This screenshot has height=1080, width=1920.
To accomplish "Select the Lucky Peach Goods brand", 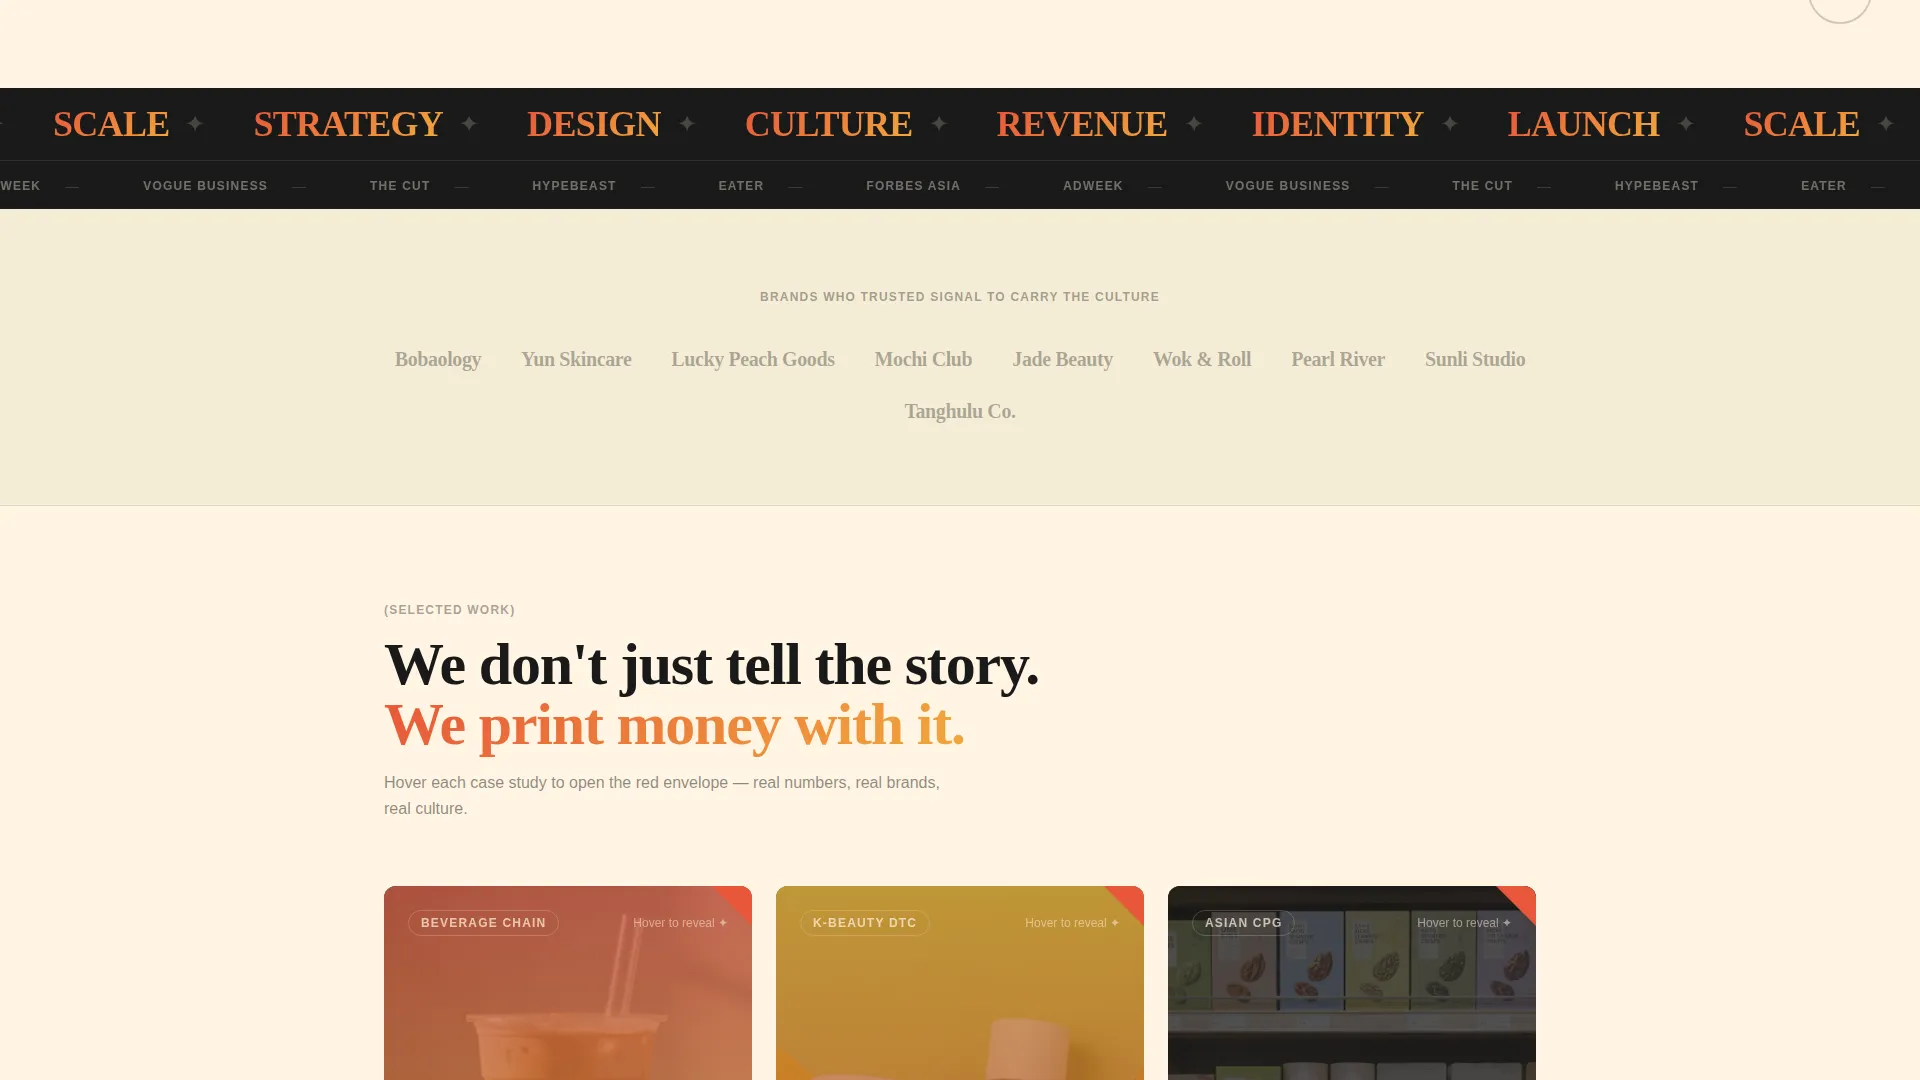I will (x=753, y=359).
